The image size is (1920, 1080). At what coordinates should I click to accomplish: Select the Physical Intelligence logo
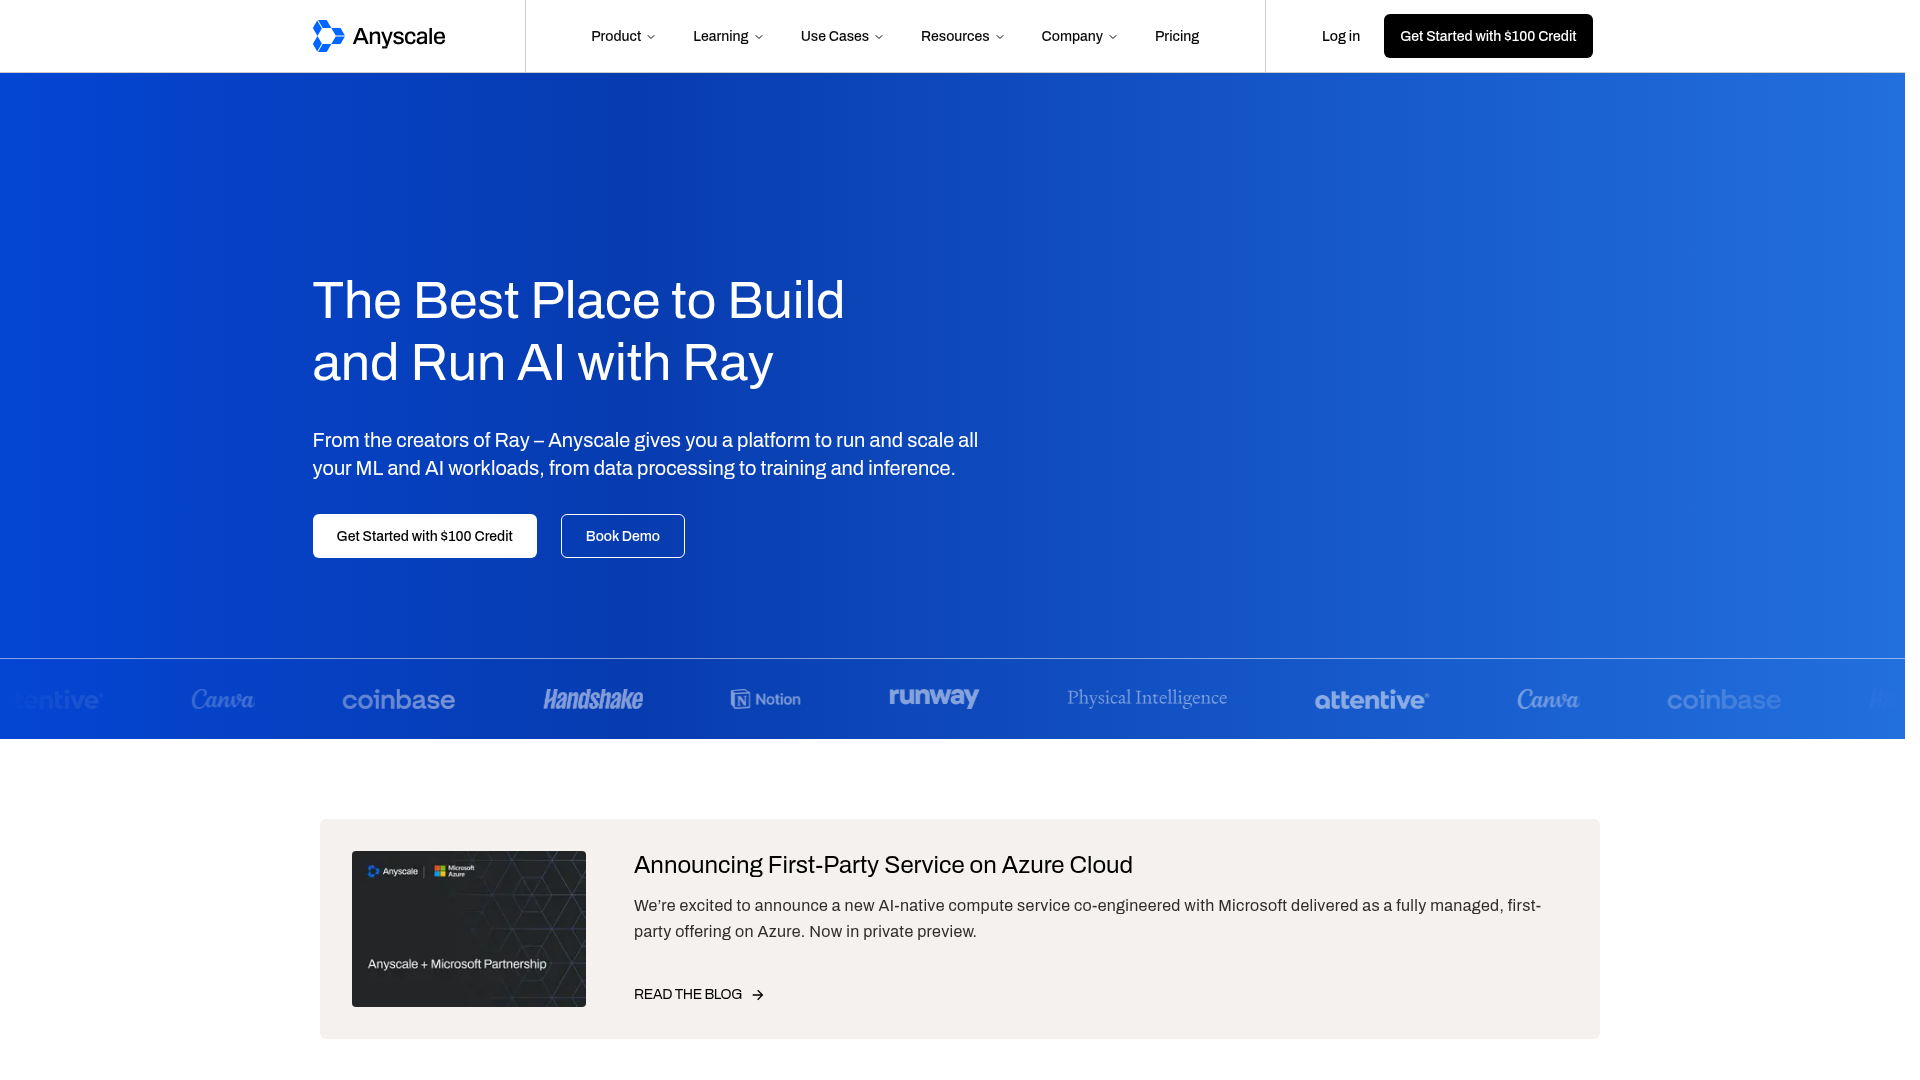pos(1147,698)
